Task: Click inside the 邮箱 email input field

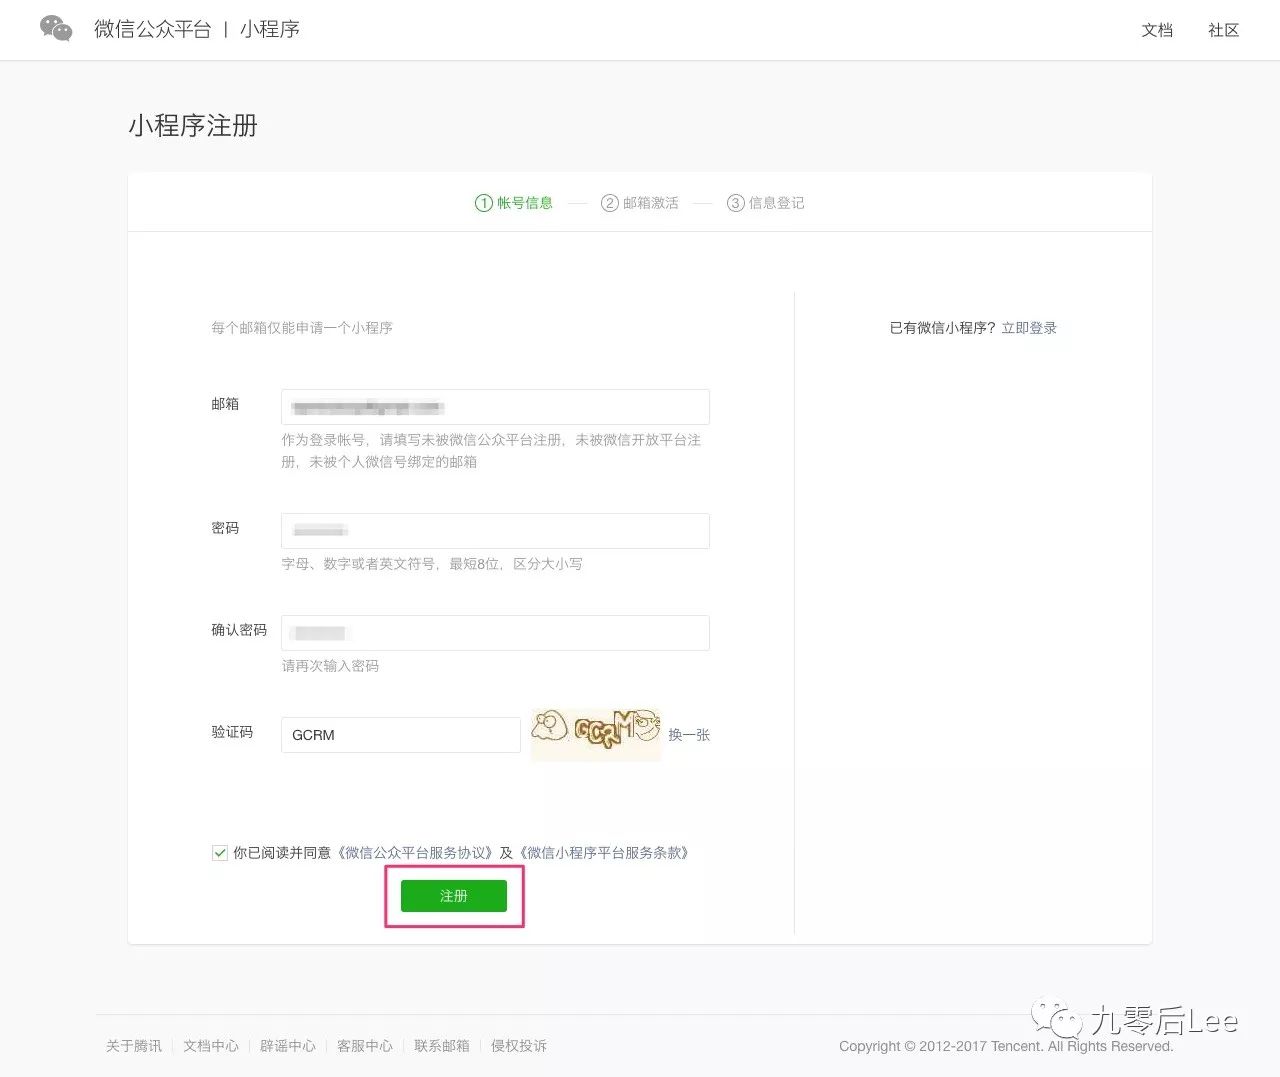Action: (x=494, y=407)
